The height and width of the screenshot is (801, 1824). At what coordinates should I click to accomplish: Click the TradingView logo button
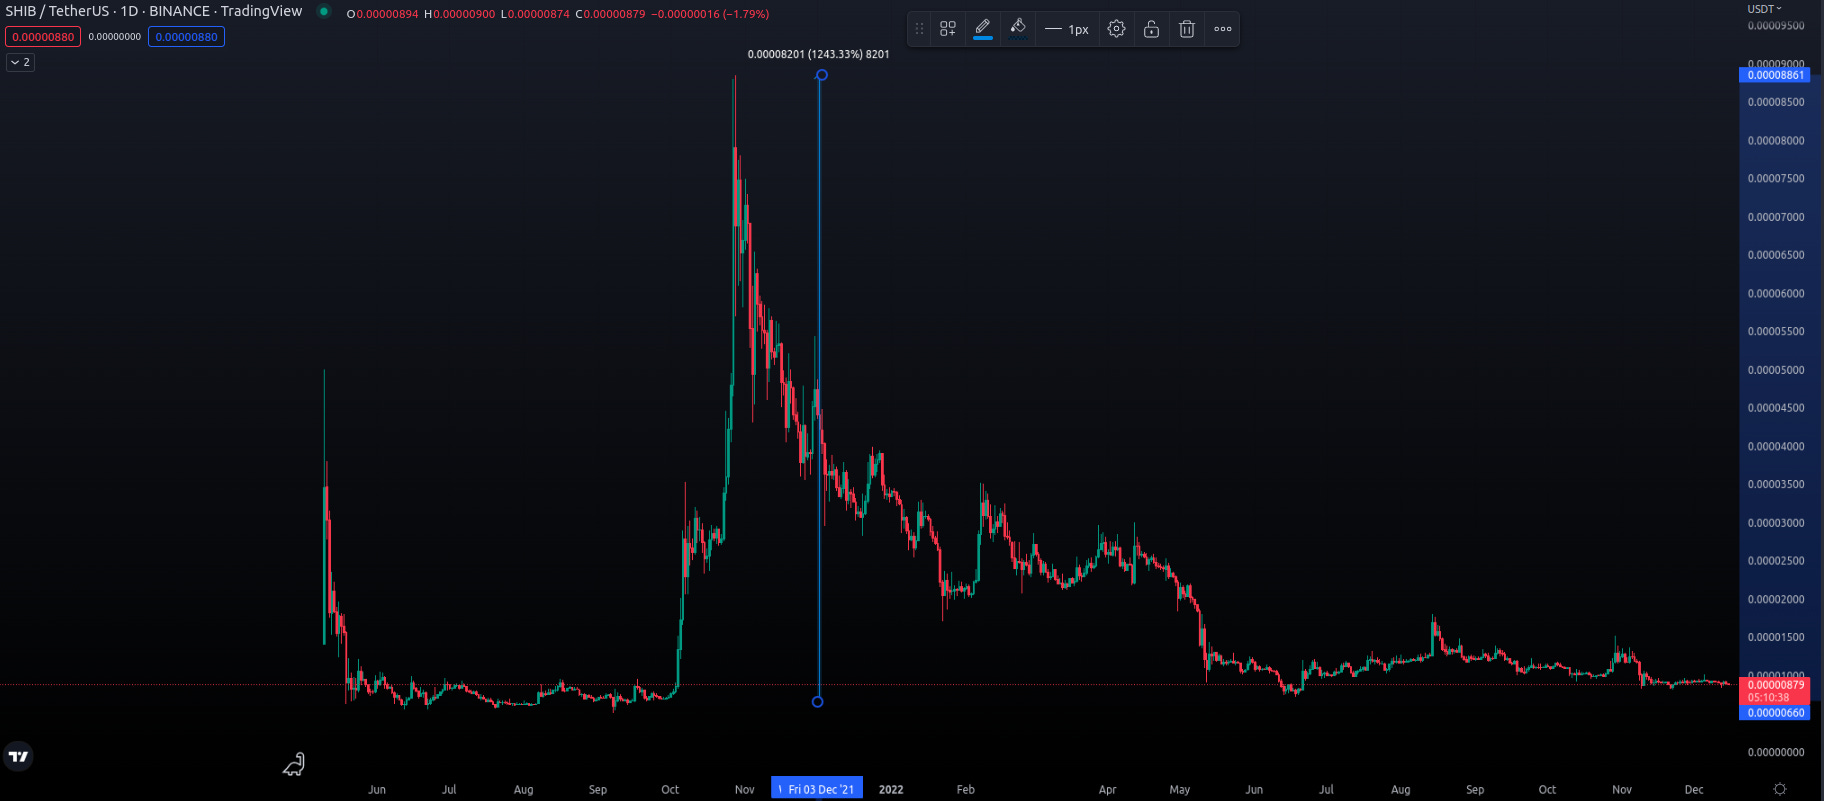(19, 757)
